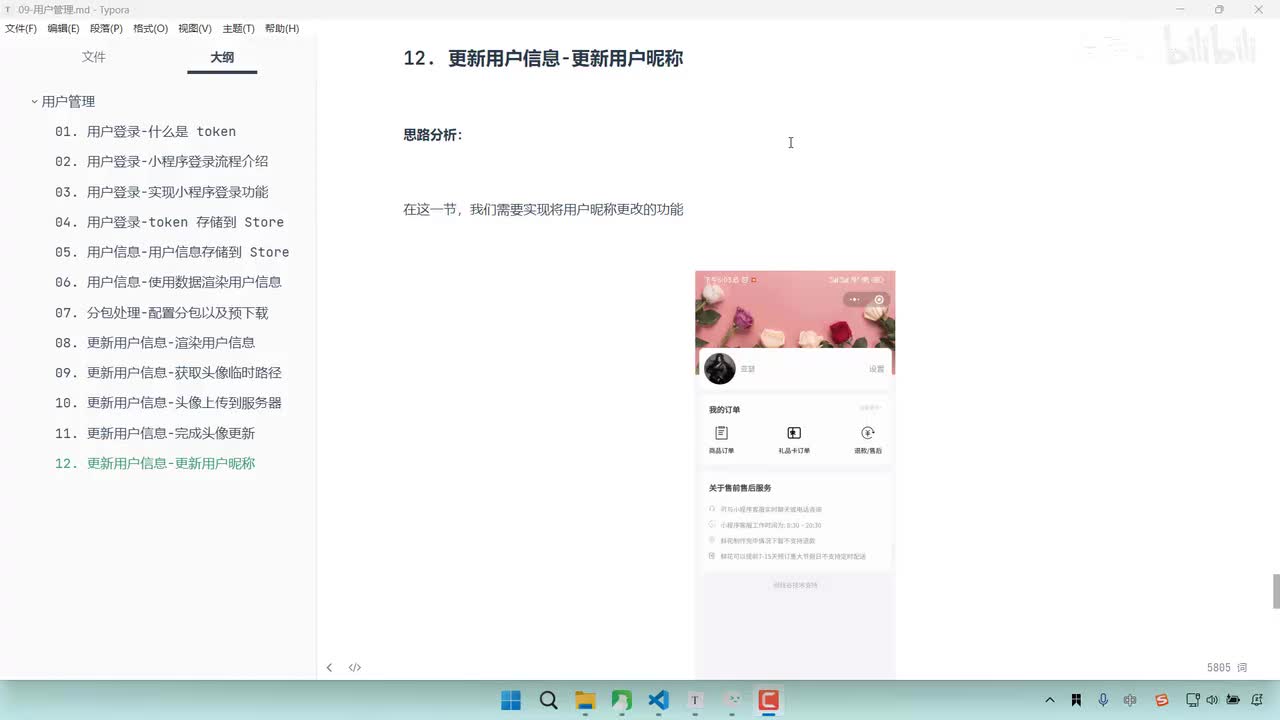Open the 帮助(H) menu
1280x720 pixels.
[282, 29]
